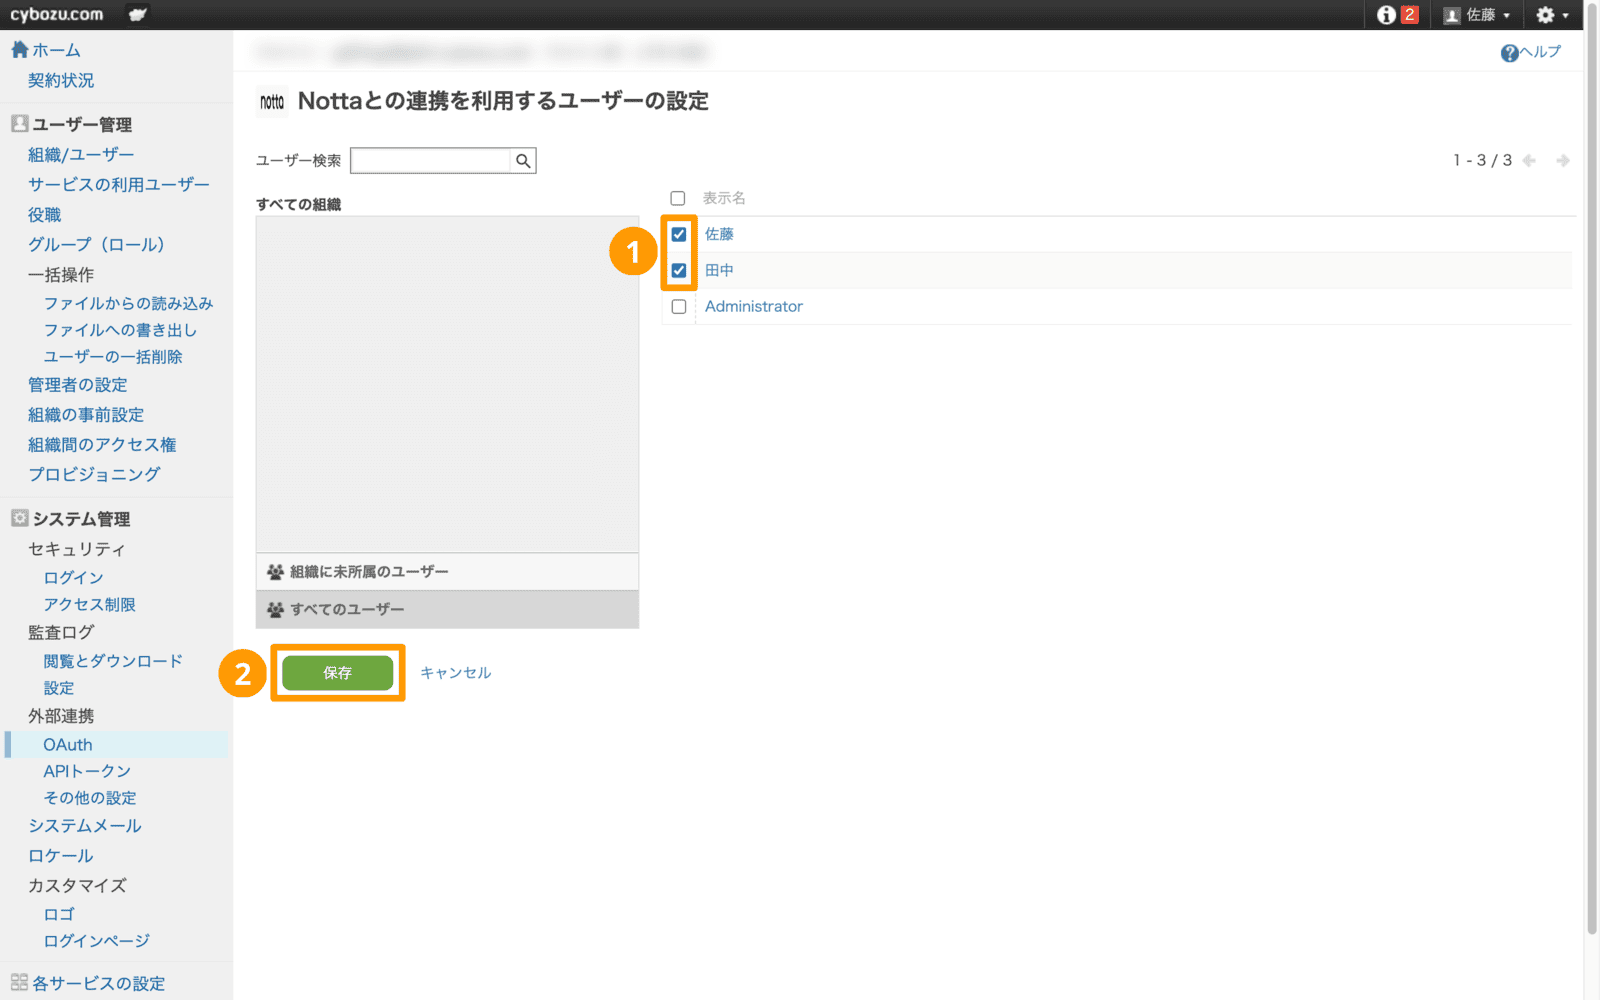Open サービスの利用ユーザー

pyautogui.click(x=119, y=185)
